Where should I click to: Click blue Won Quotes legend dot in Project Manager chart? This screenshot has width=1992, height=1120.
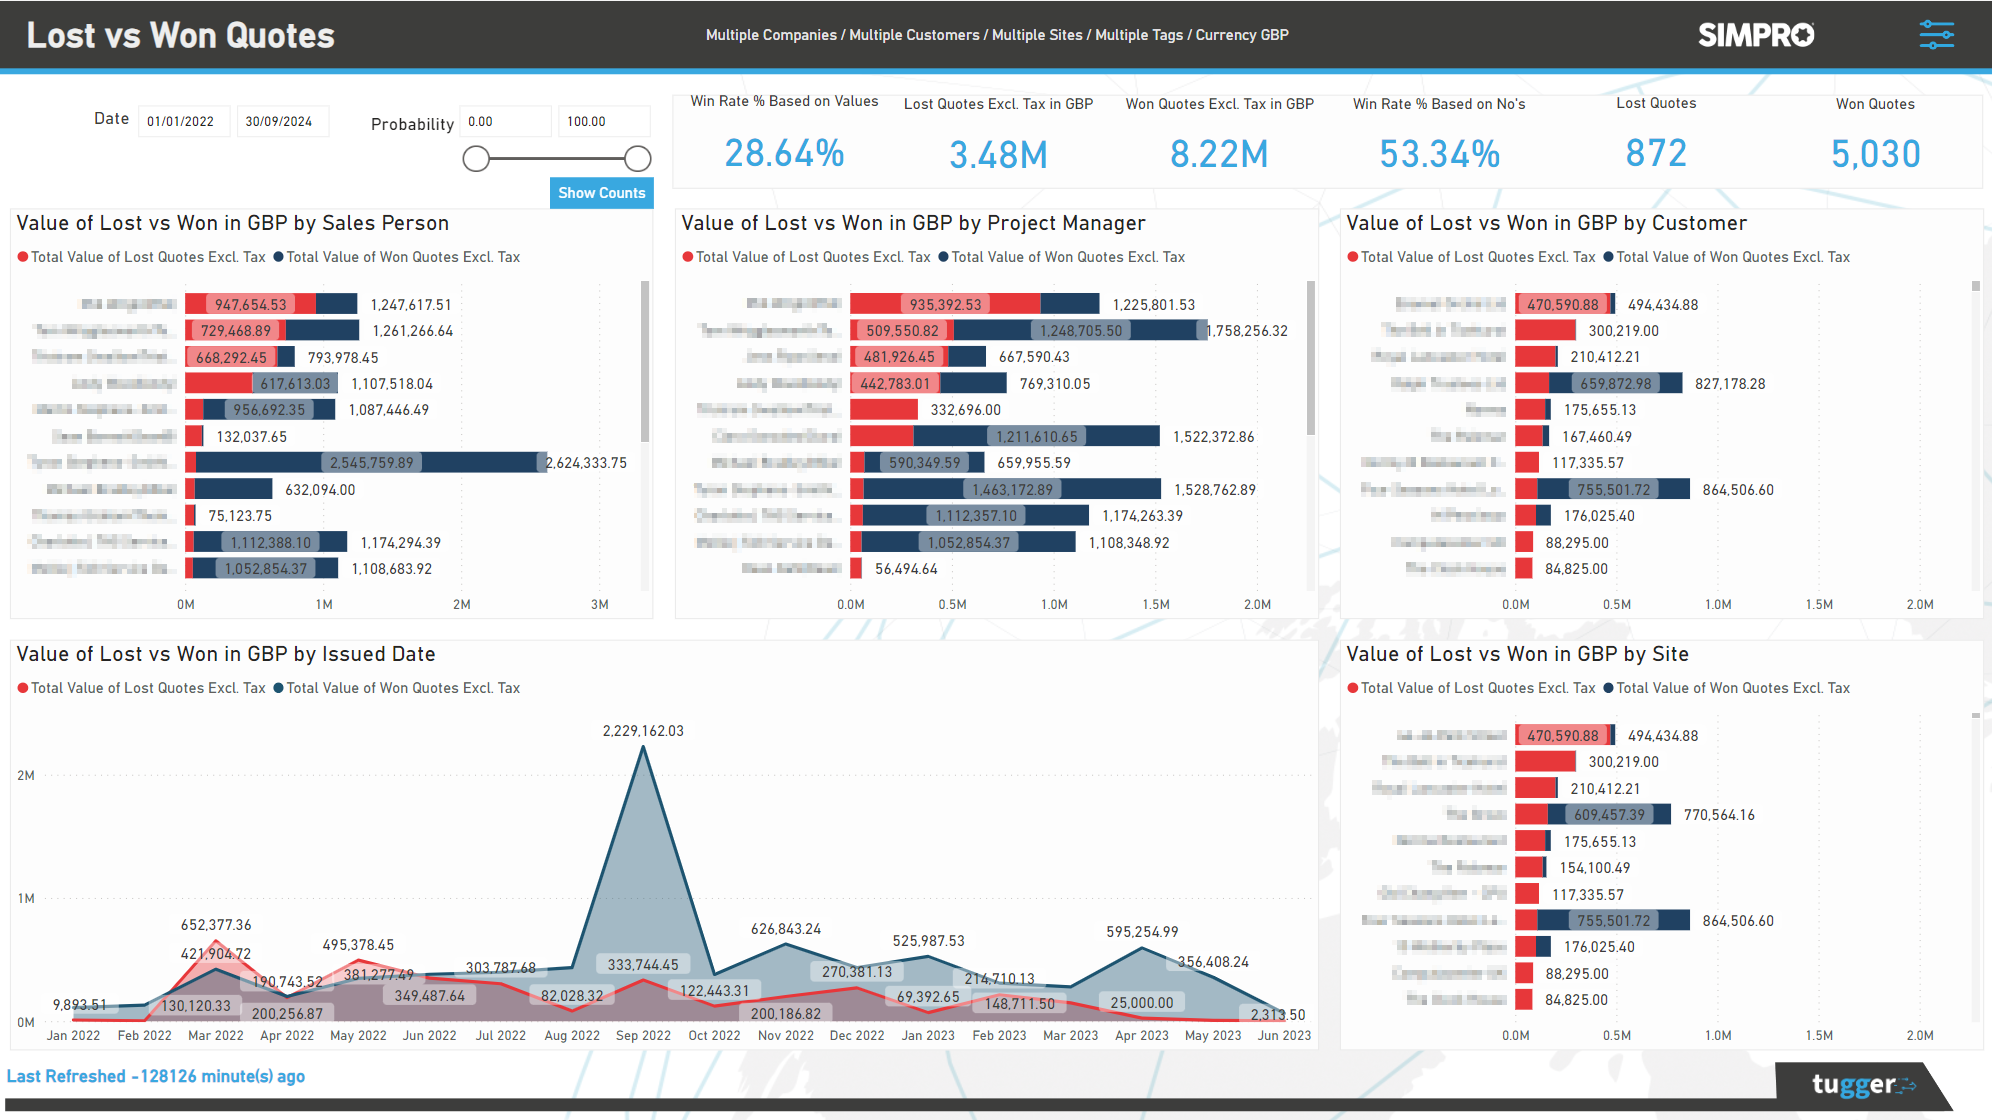coord(941,257)
